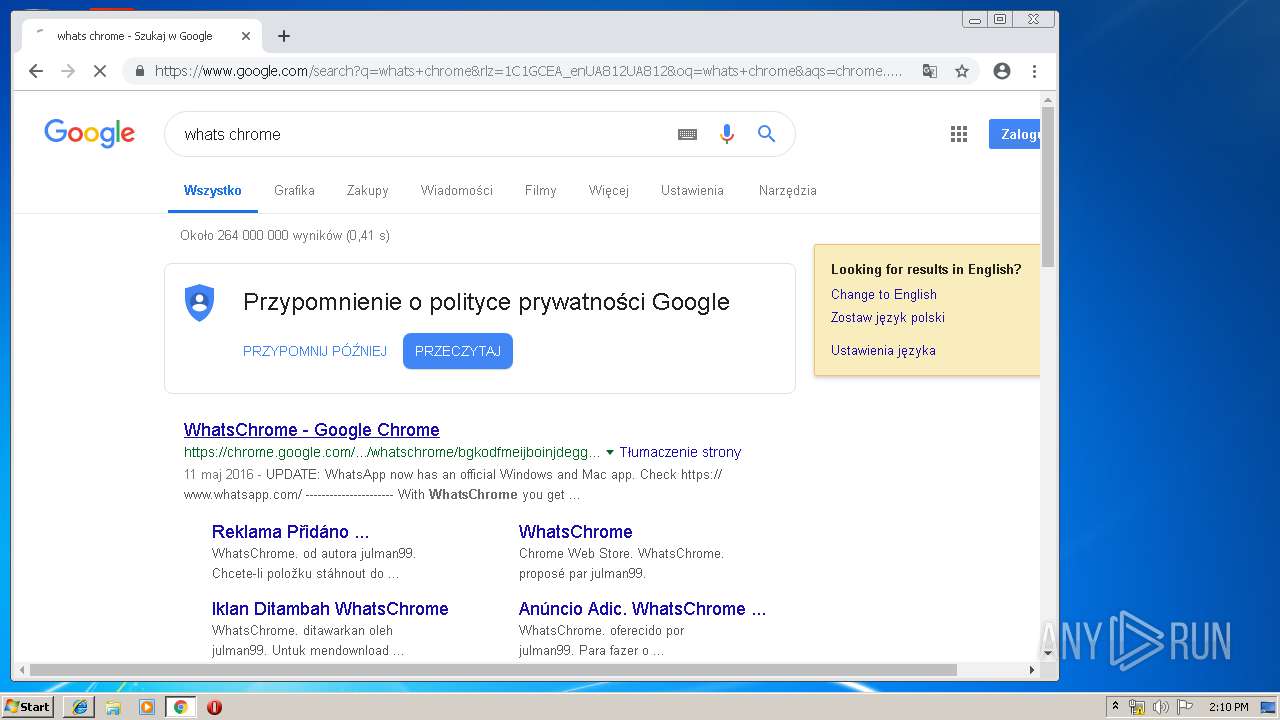Screen dimensions: 1280x720
Task: Click the Action Center flag icon
Action: (1184, 707)
